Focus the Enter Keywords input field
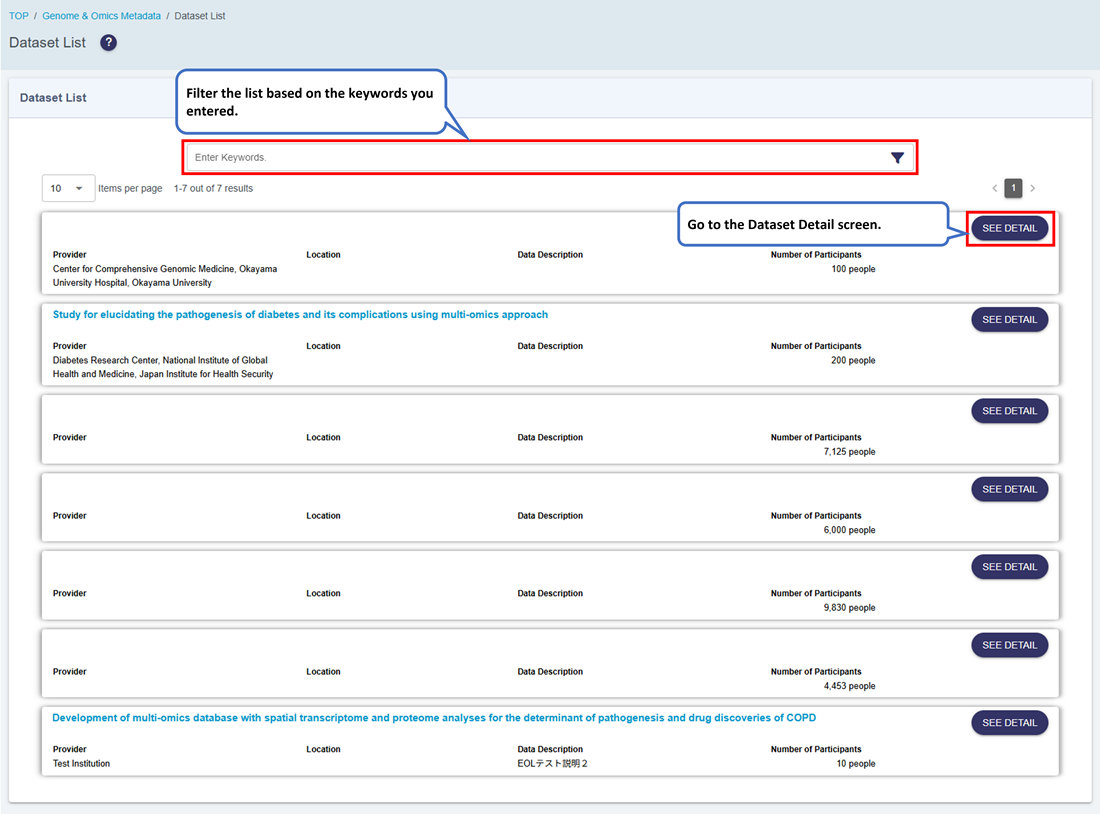This screenshot has width=1100, height=814. 537,158
